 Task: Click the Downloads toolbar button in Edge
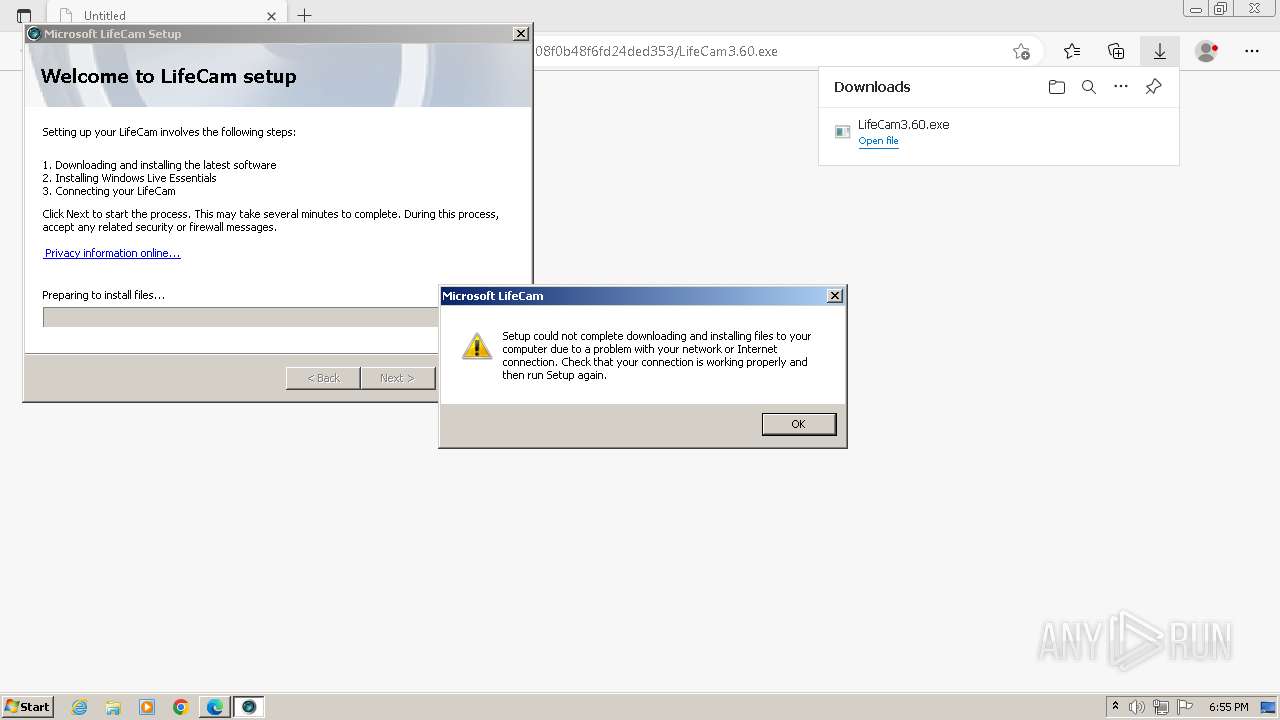click(1160, 51)
